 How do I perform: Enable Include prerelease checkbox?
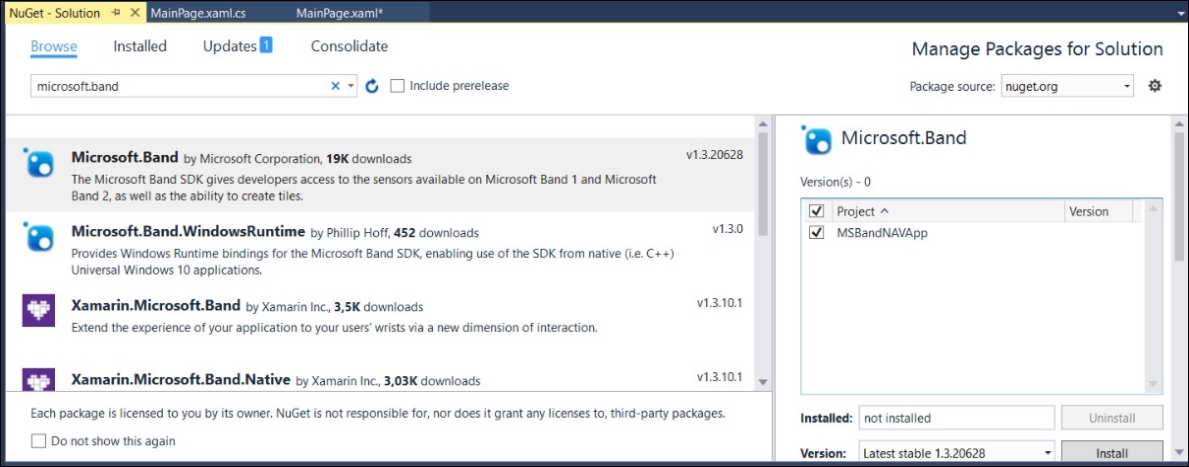(397, 86)
